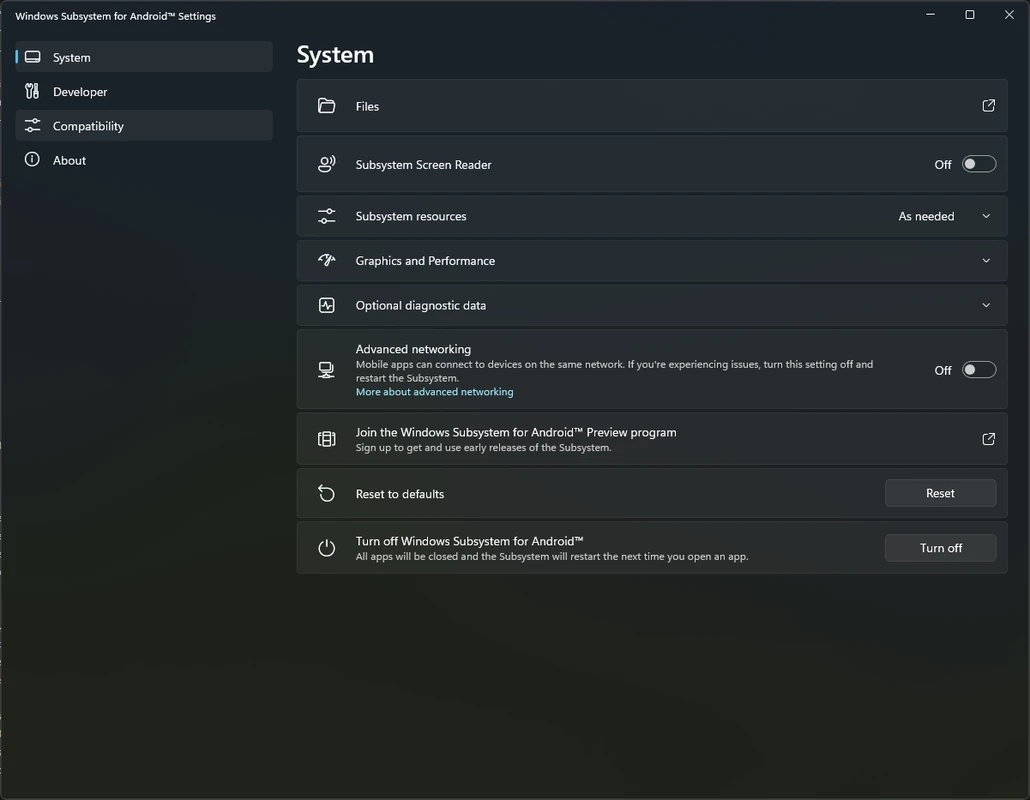Click the Turn off button
1030x800 pixels.
click(x=940, y=548)
